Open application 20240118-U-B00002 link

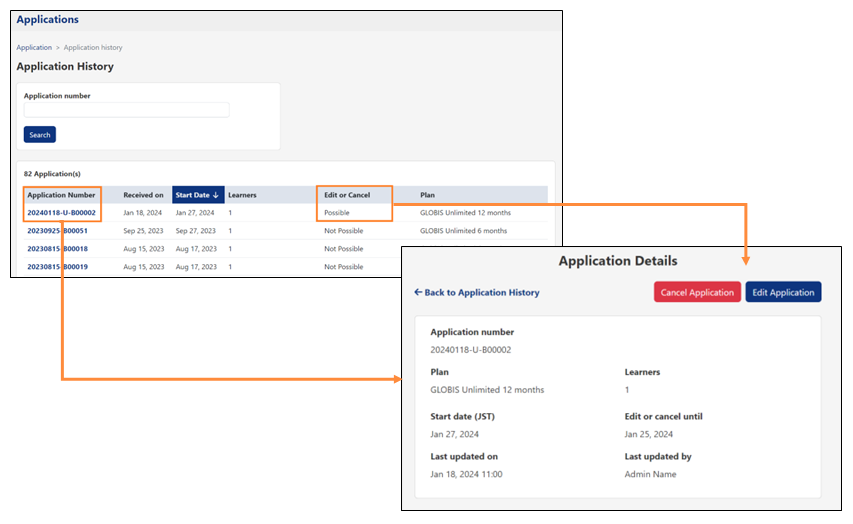pyautogui.click(x=61, y=213)
